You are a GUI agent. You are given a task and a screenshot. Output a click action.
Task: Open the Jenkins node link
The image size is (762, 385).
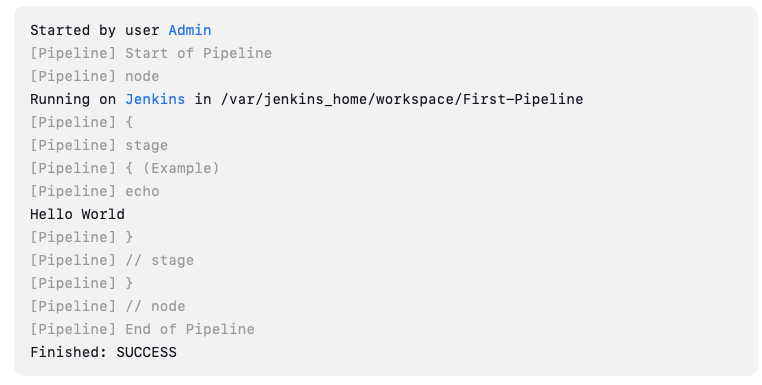click(155, 99)
